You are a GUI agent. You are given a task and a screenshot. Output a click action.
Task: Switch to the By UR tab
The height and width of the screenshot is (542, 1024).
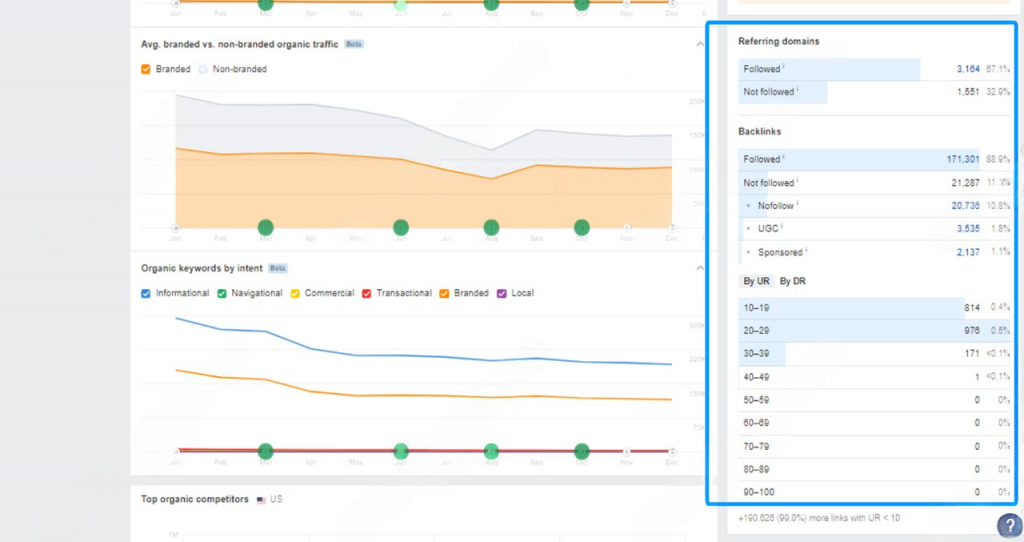coord(756,281)
